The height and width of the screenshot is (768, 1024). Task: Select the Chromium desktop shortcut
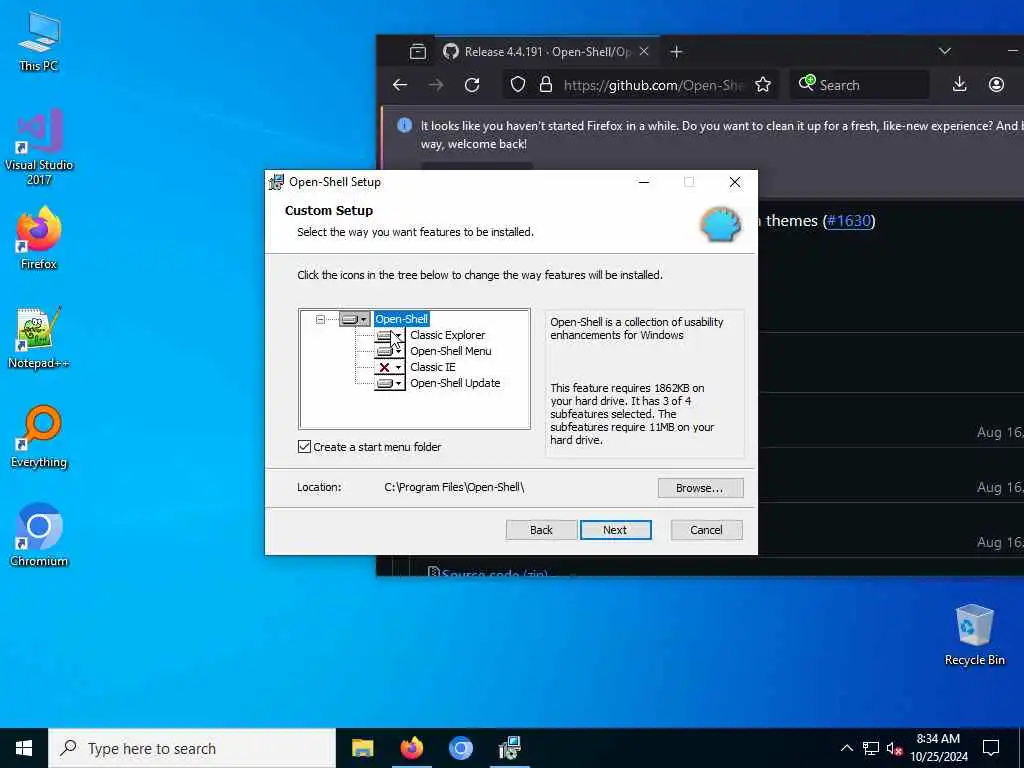39,535
